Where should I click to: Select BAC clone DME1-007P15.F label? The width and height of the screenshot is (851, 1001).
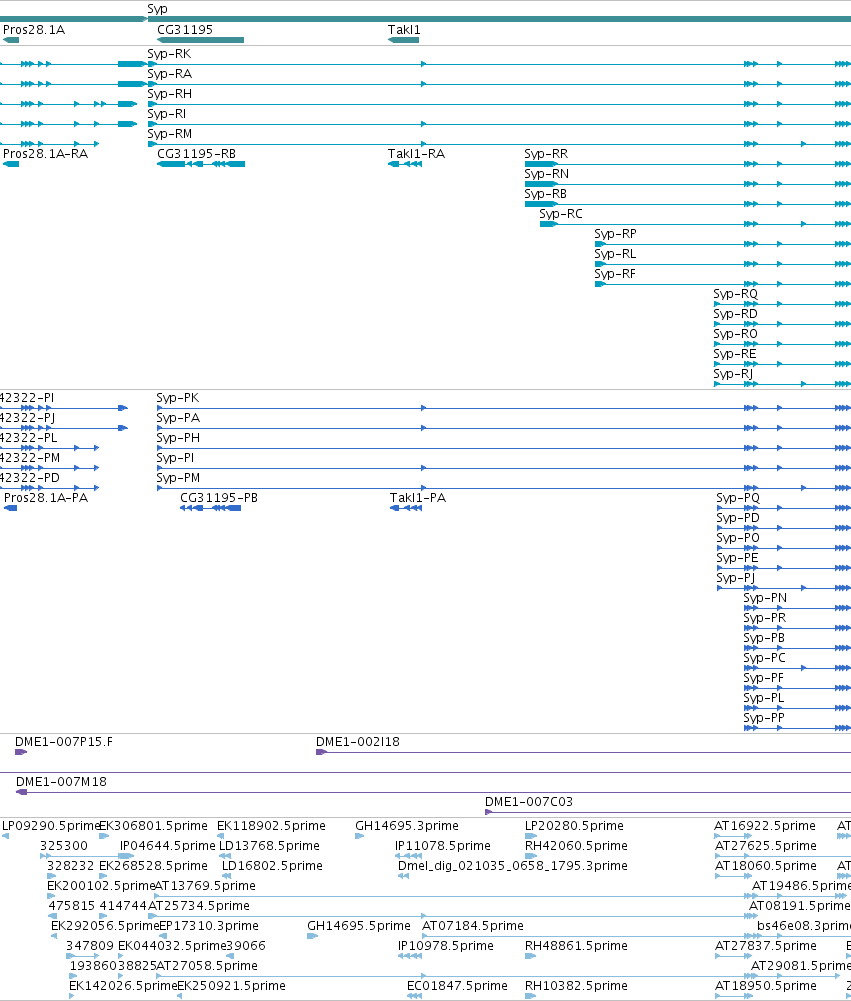click(64, 742)
